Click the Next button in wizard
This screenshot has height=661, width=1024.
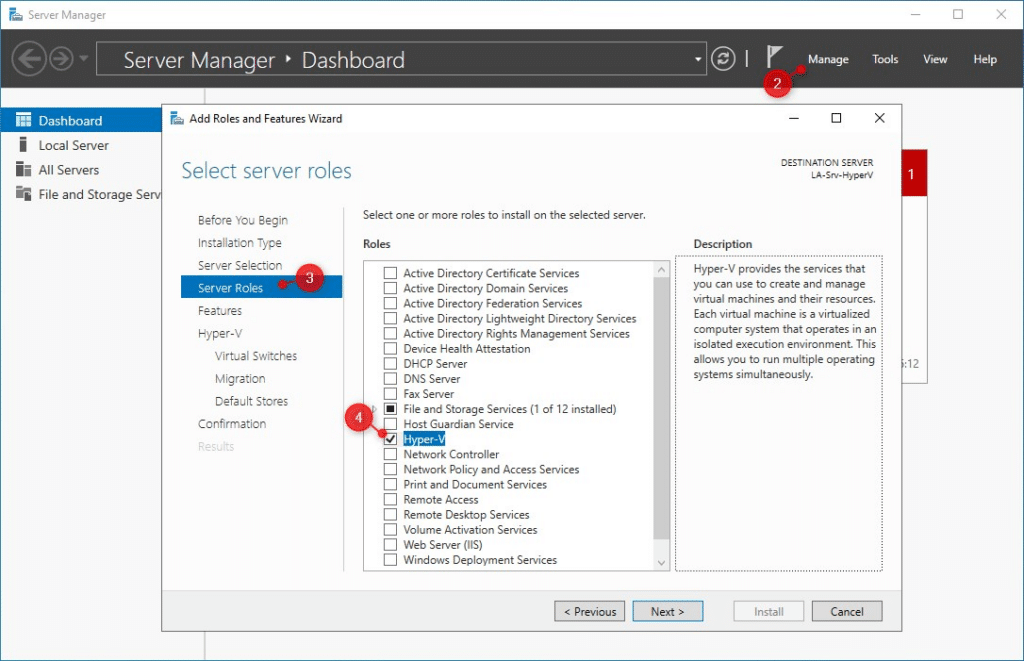[x=667, y=611]
